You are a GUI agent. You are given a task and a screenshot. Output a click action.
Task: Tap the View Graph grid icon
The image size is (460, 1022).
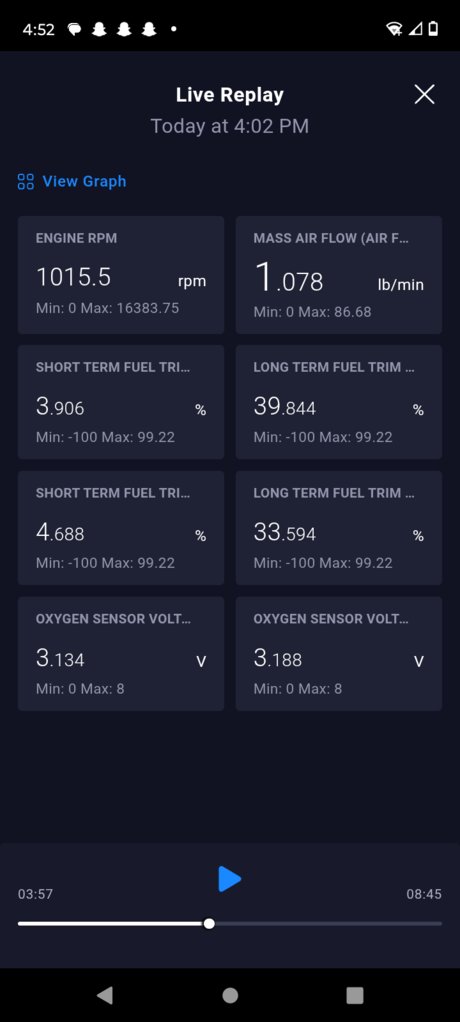point(25,181)
